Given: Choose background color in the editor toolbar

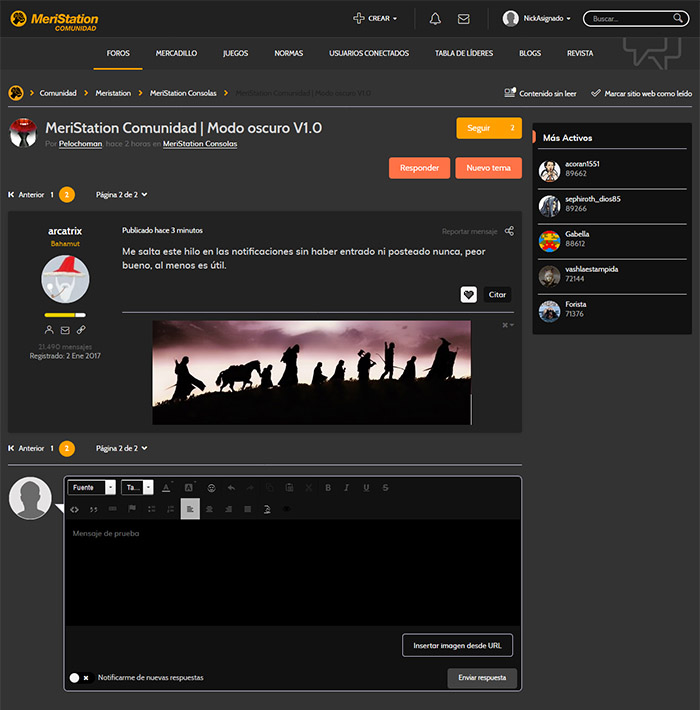Looking at the screenshot, I should pos(189,488).
